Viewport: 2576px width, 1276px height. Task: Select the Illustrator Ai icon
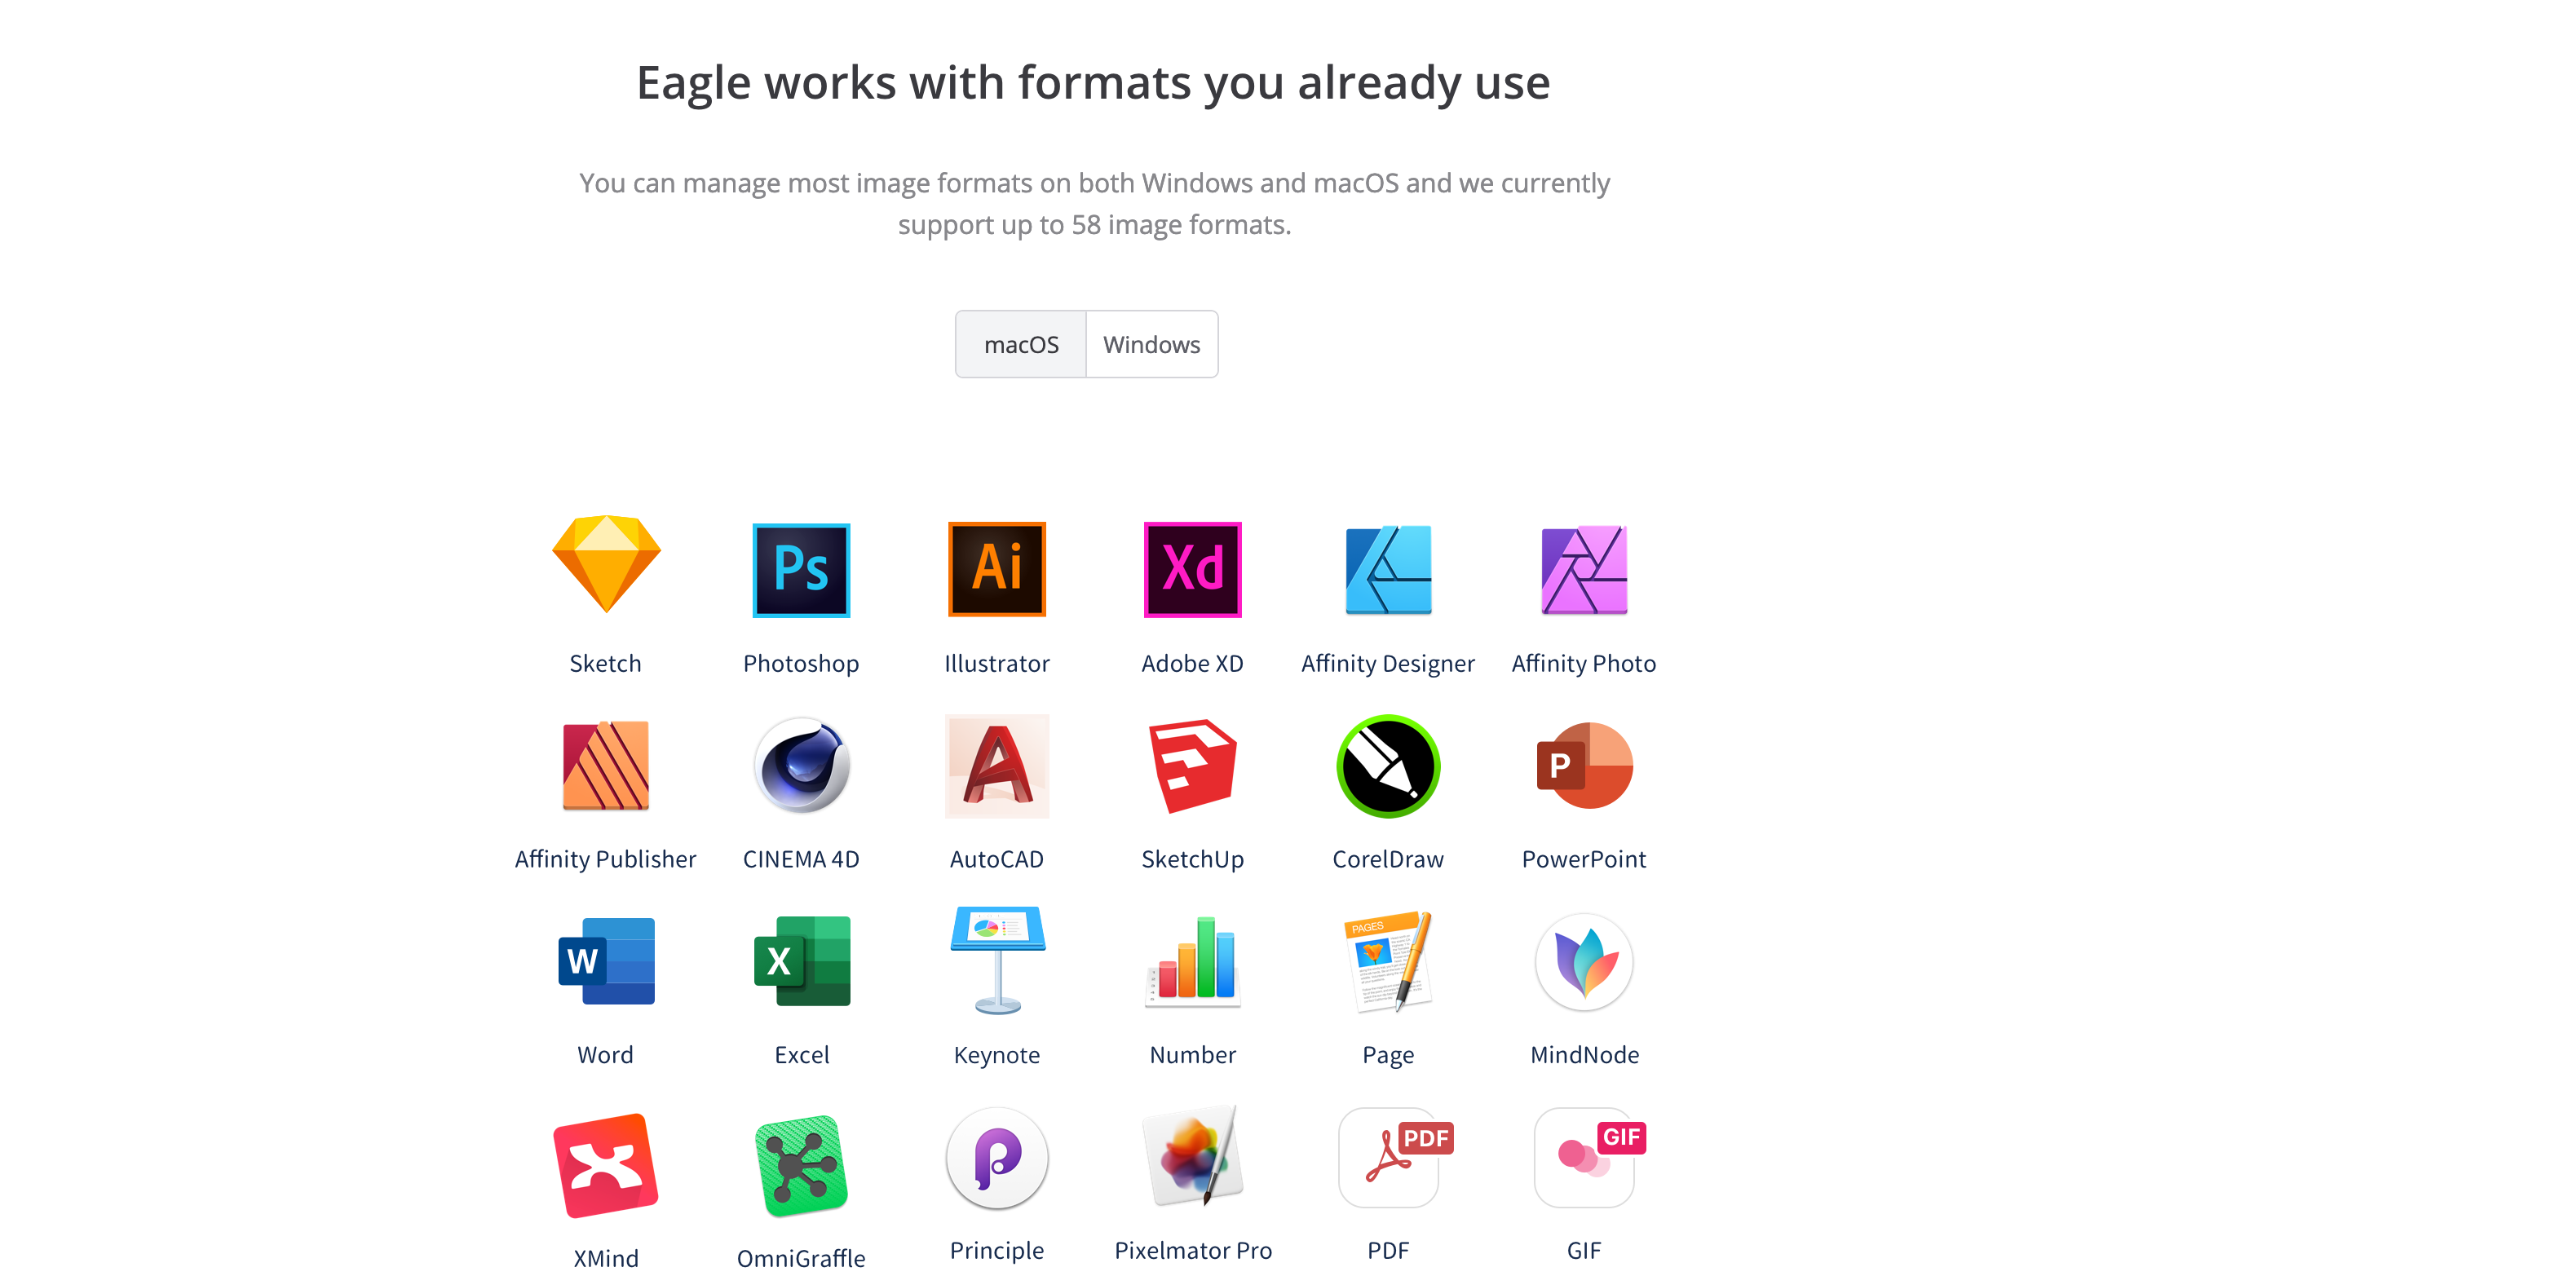(x=997, y=569)
